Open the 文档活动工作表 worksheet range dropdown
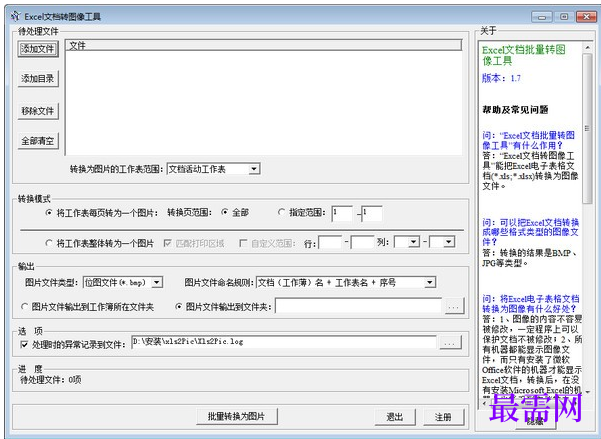The width and height of the screenshot is (601, 439). (x=253, y=169)
